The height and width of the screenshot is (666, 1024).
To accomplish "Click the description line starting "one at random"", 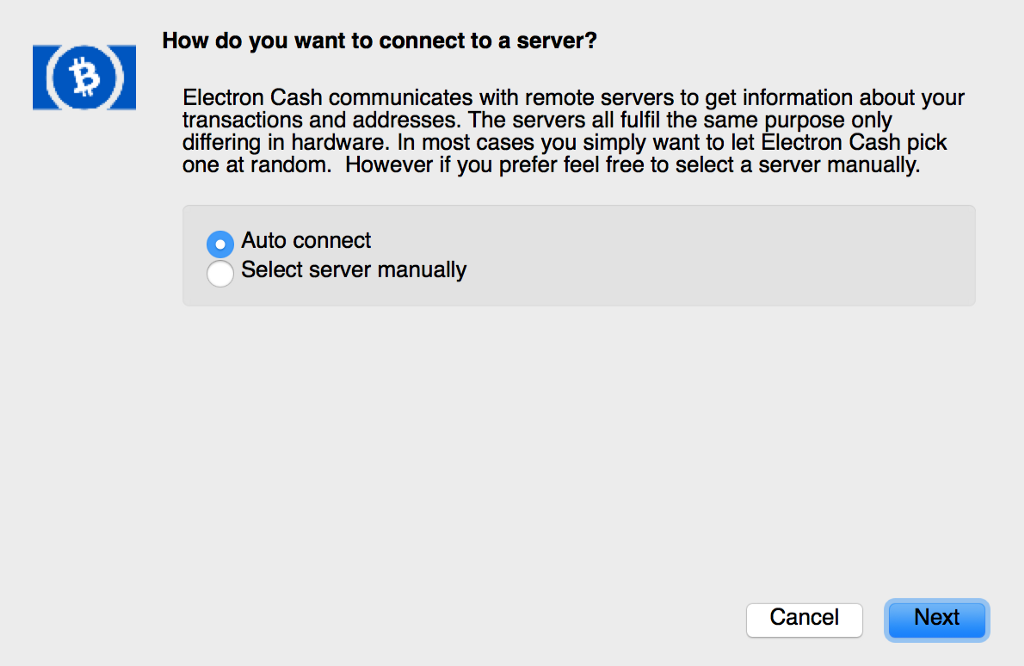I will tap(550, 165).
